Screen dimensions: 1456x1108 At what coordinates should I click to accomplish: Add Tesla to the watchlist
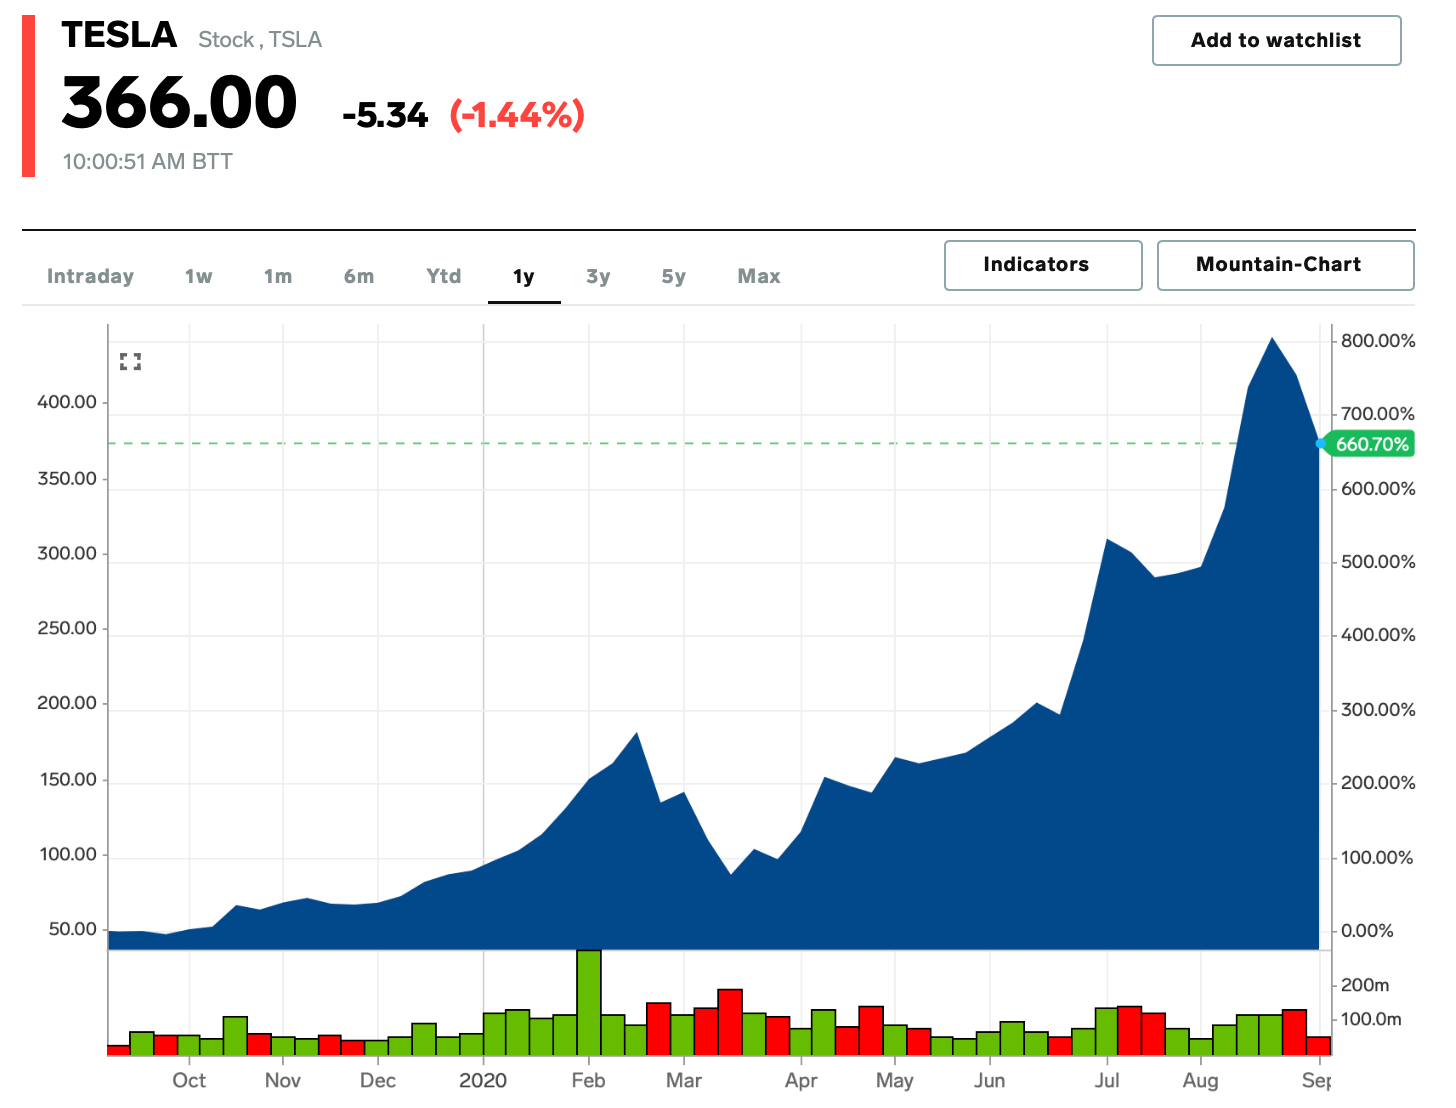coord(1276,40)
